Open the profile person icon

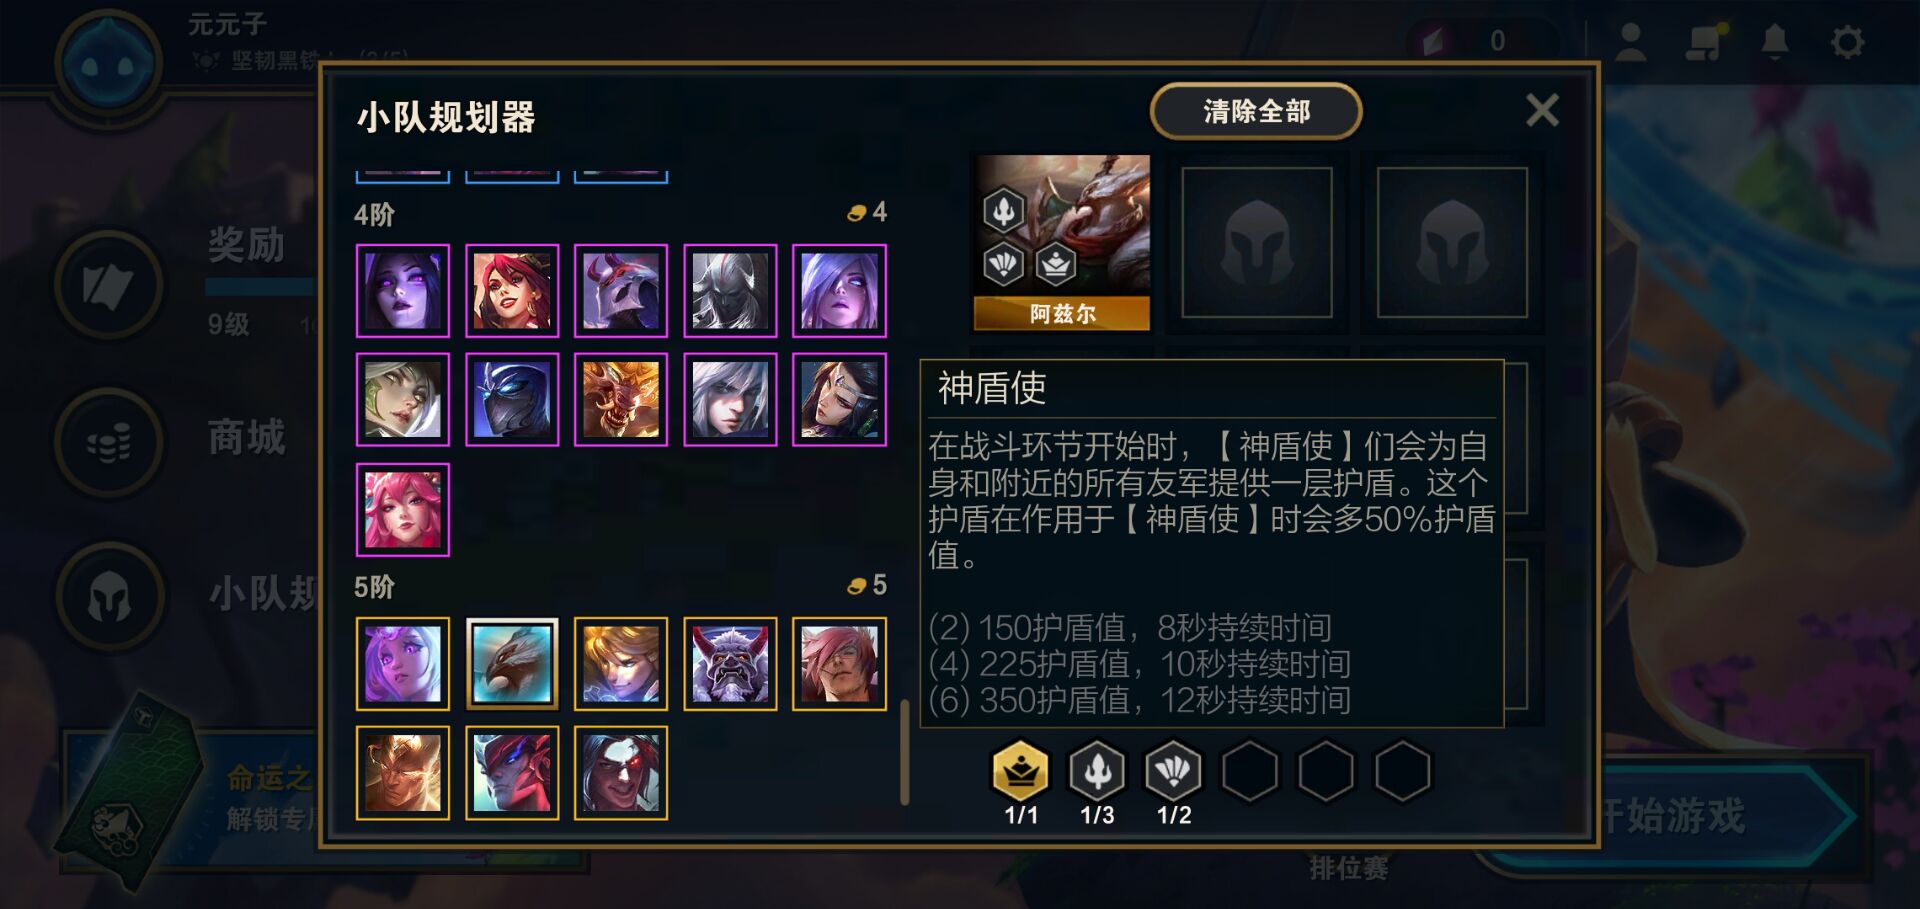click(x=1631, y=42)
